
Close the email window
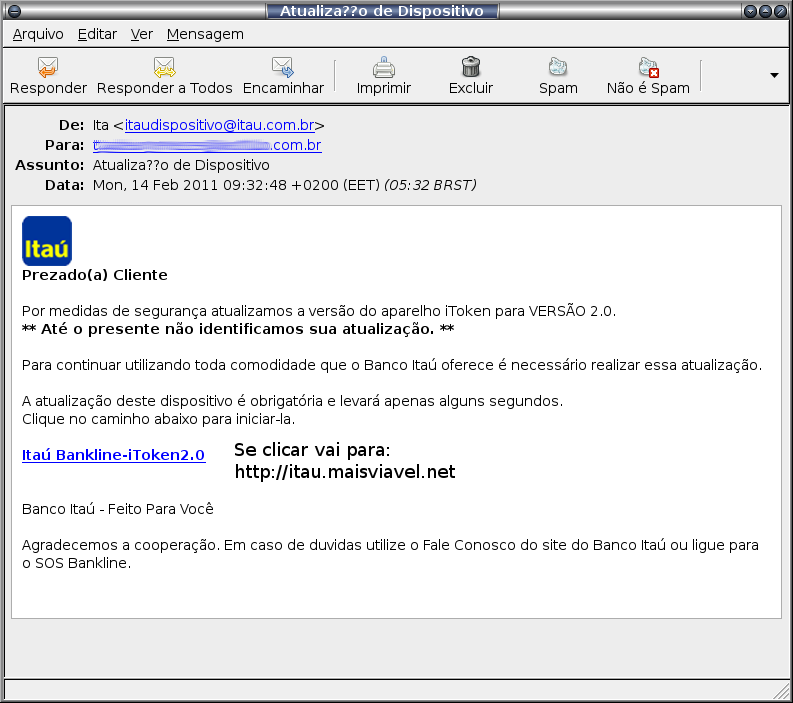click(x=781, y=11)
